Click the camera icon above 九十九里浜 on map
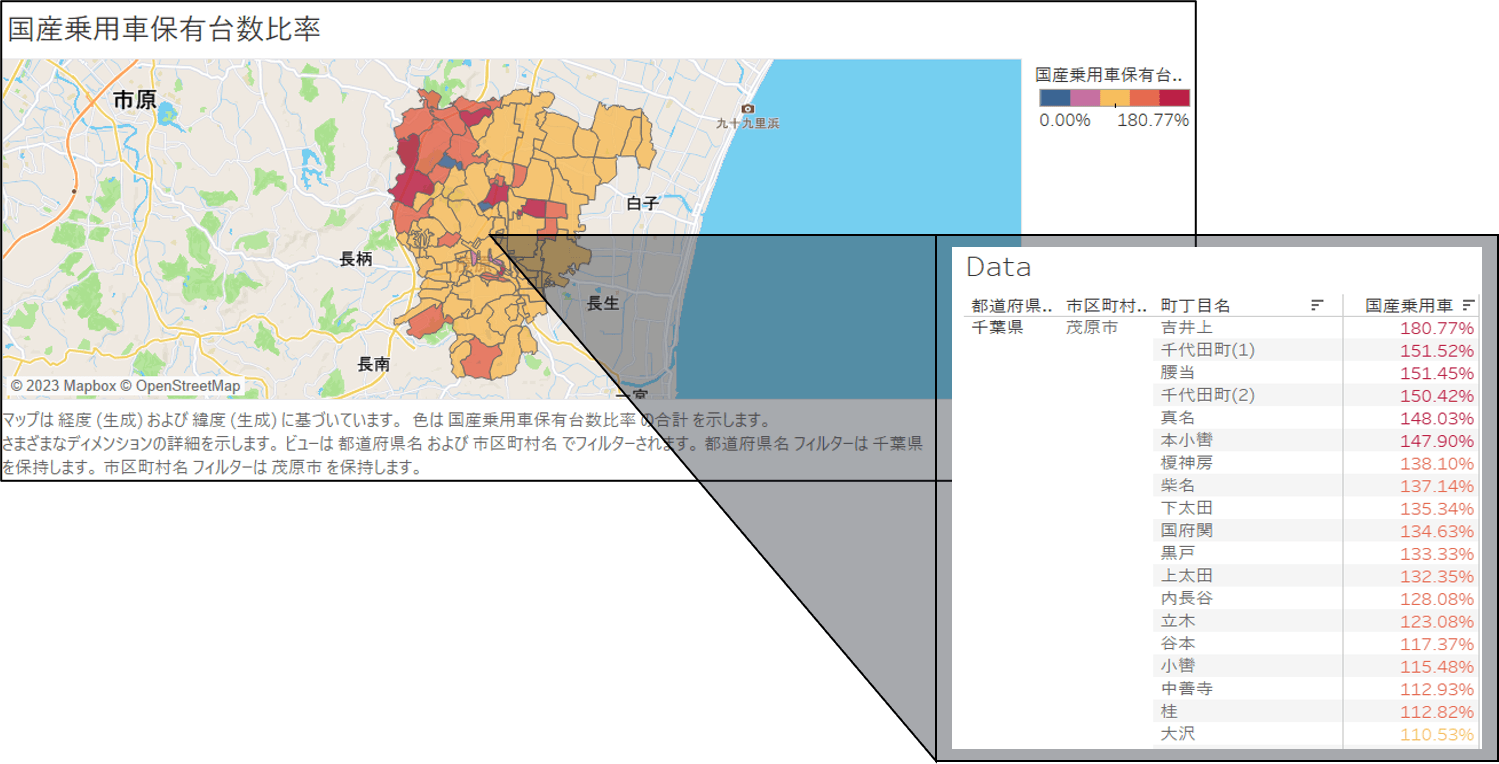This screenshot has width=1499, height=764. 747,108
